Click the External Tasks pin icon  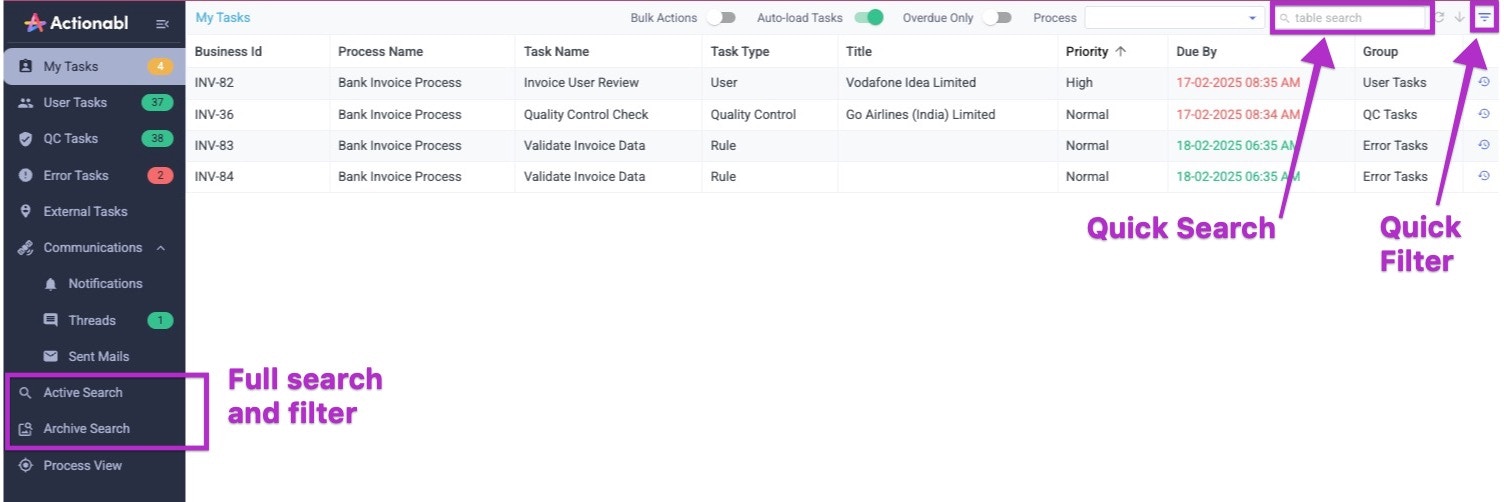[26, 211]
